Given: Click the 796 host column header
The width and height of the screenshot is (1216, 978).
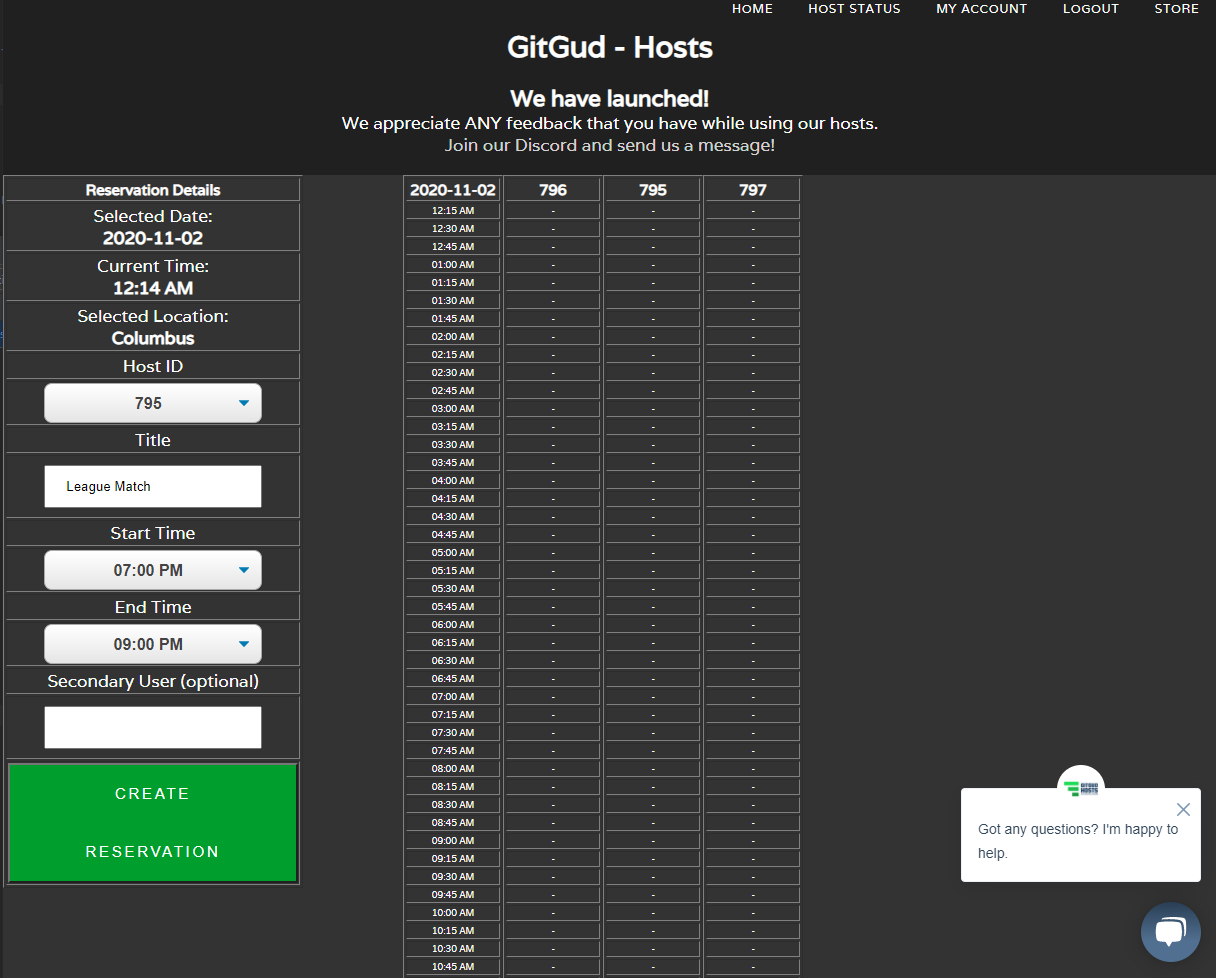Looking at the screenshot, I should 552,189.
